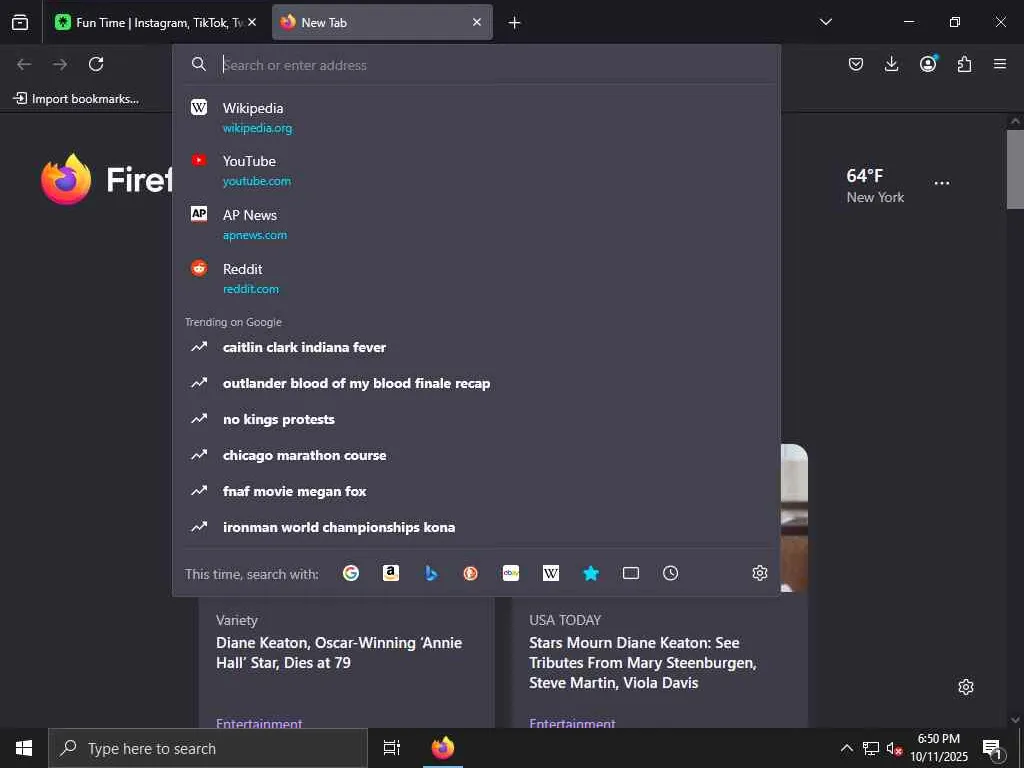Close the Fun Time tab
This screenshot has width=1024, height=768.
click(x=252, y=22)
